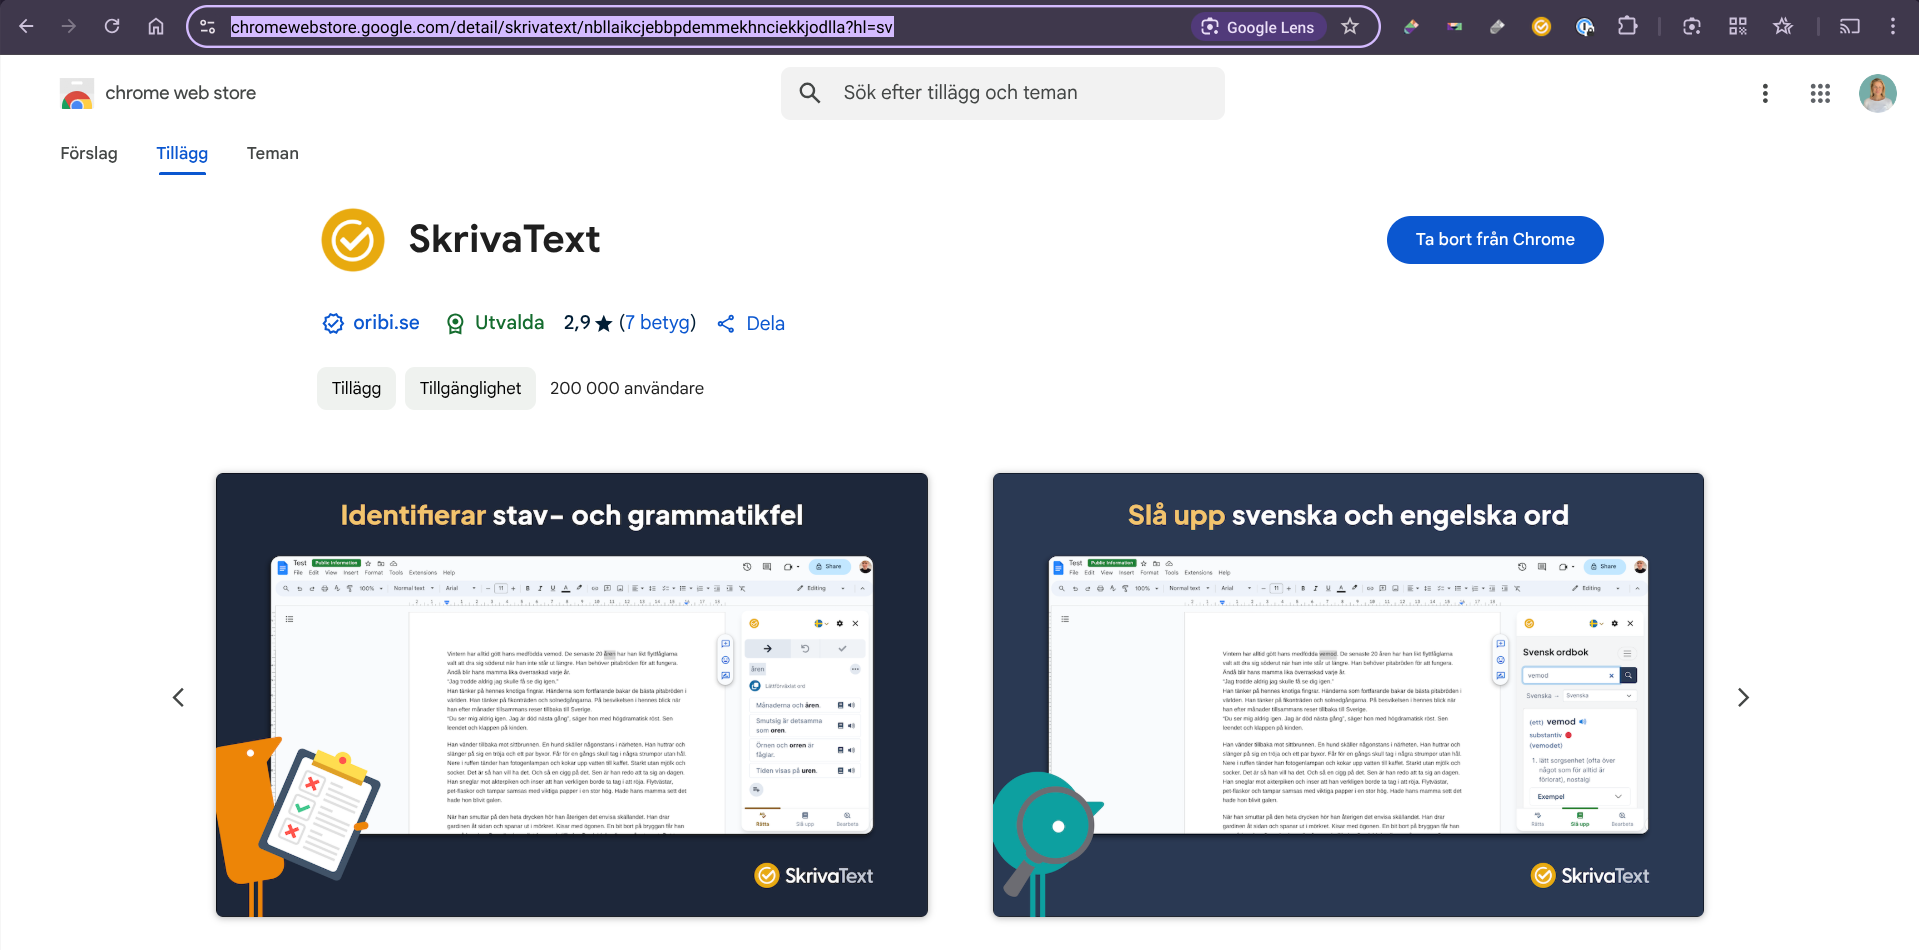Switch to the Teman tab
The width and height of the screenshot is (1919, 950).
click(x=273, y=153)
